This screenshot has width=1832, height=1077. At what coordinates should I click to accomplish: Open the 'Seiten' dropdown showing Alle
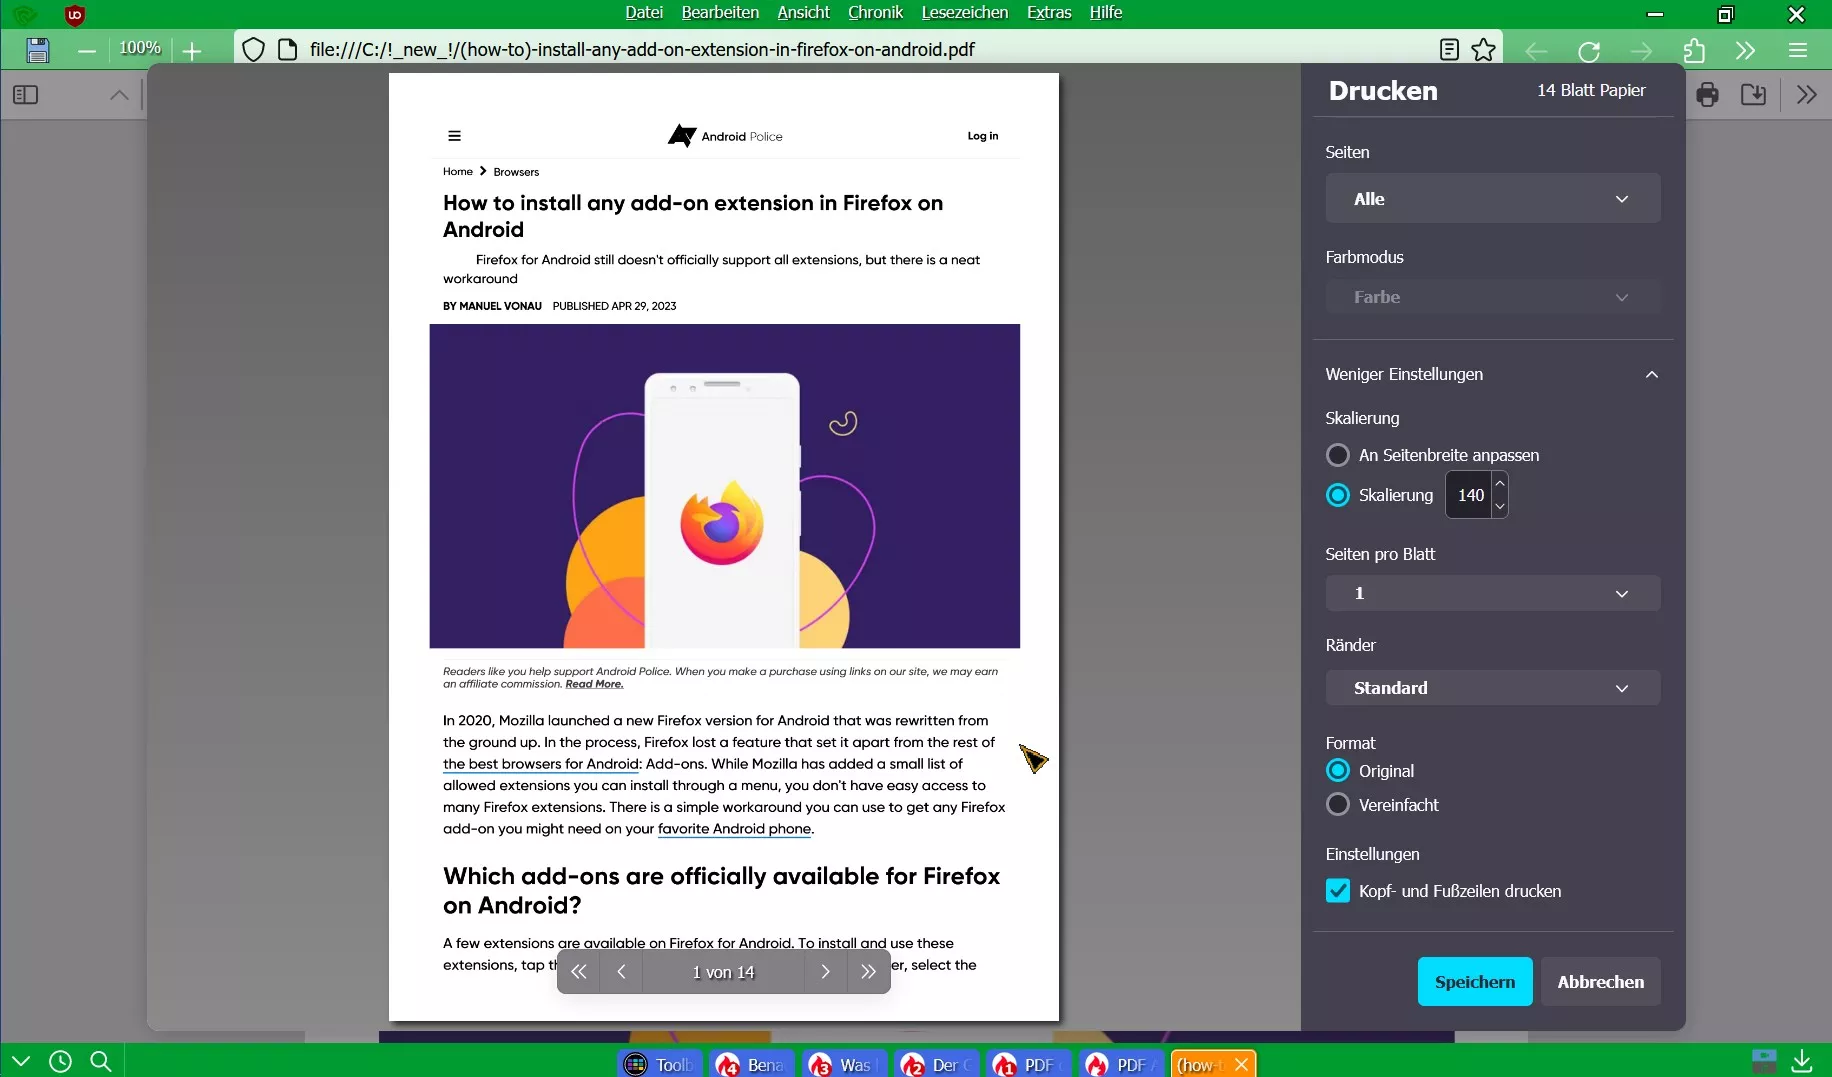(x=1493, y=199)
